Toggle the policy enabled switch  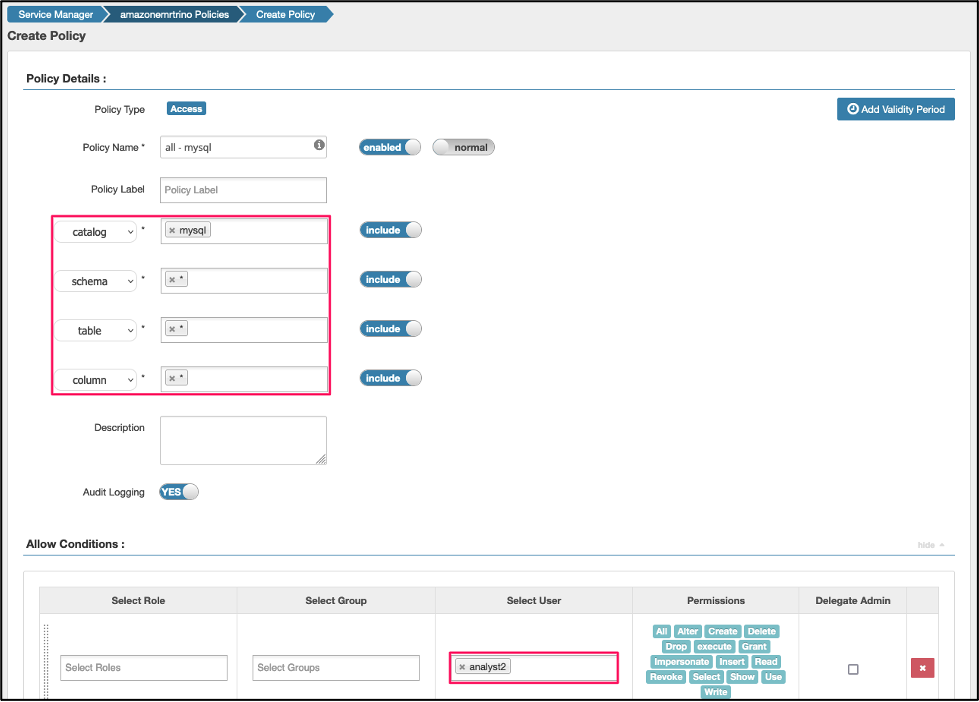coord(390,147)
